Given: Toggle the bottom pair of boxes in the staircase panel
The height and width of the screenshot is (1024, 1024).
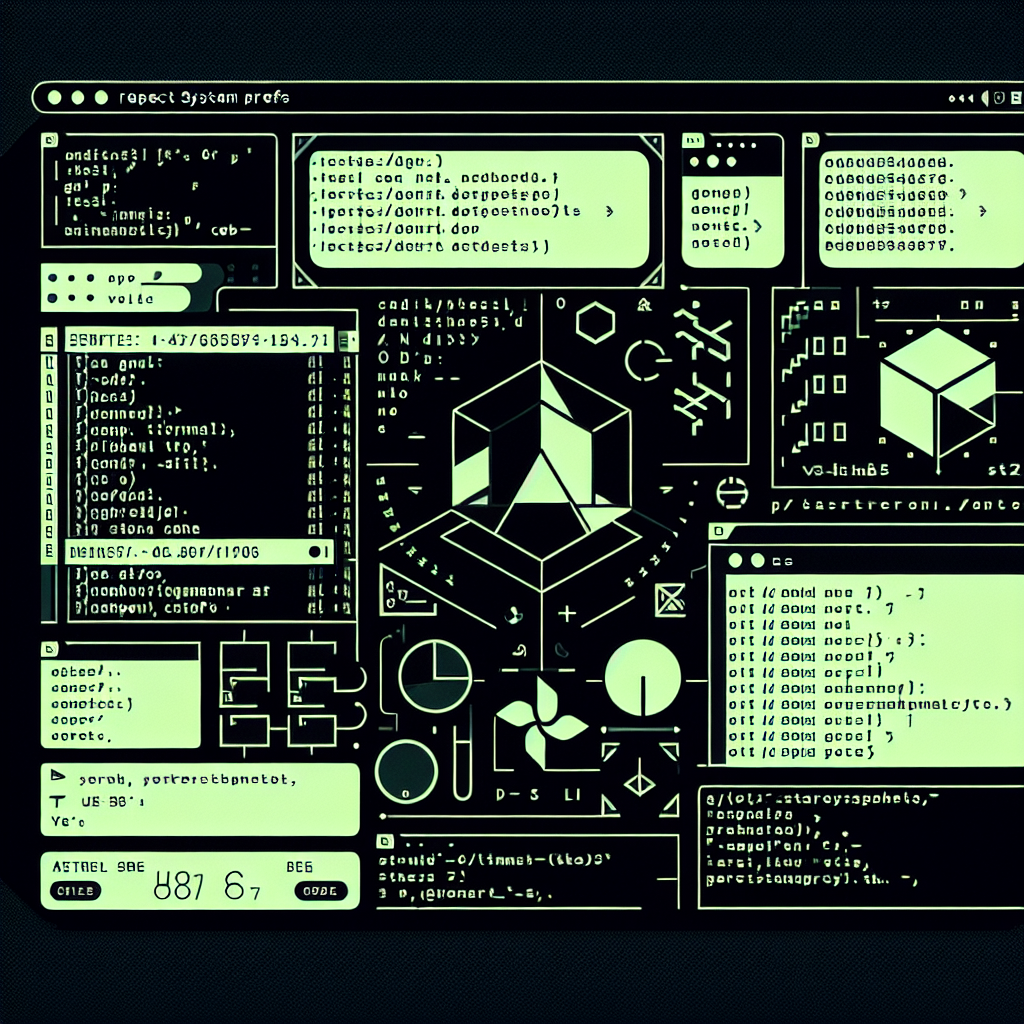Looking at the screenshot, I should (x=829, y=432).
